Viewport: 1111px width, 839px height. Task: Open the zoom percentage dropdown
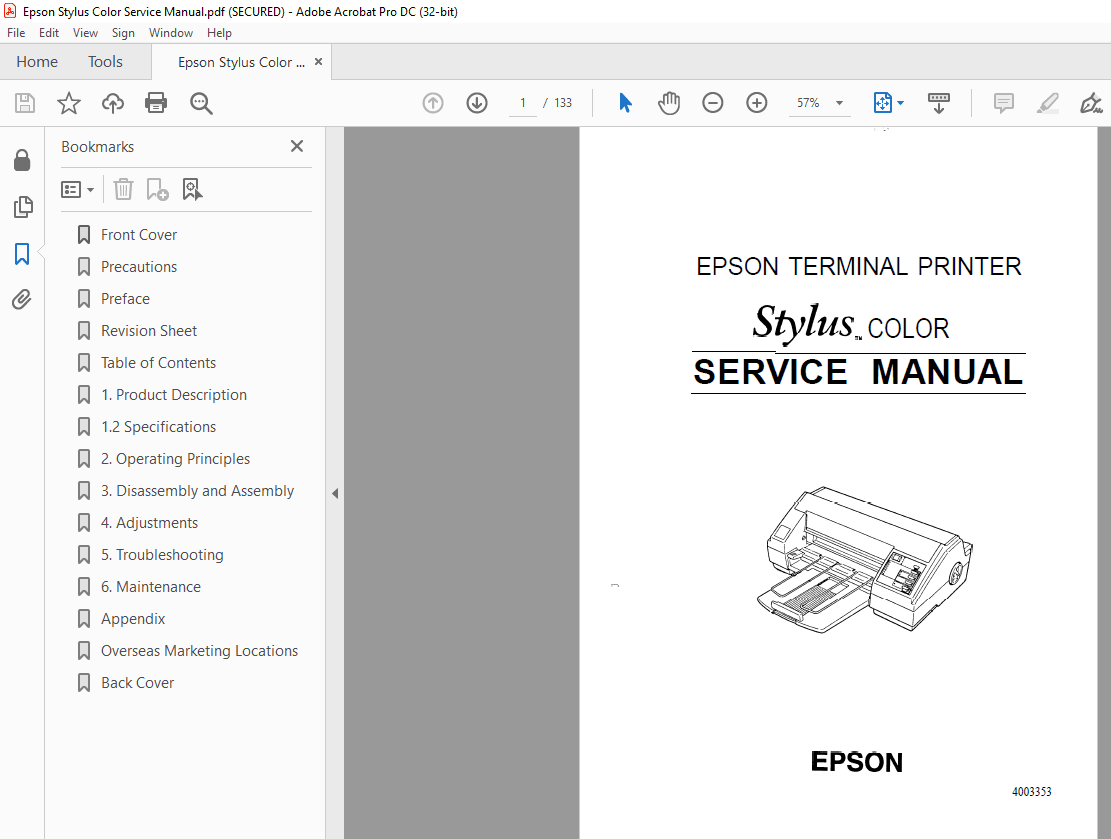(838, 102)
